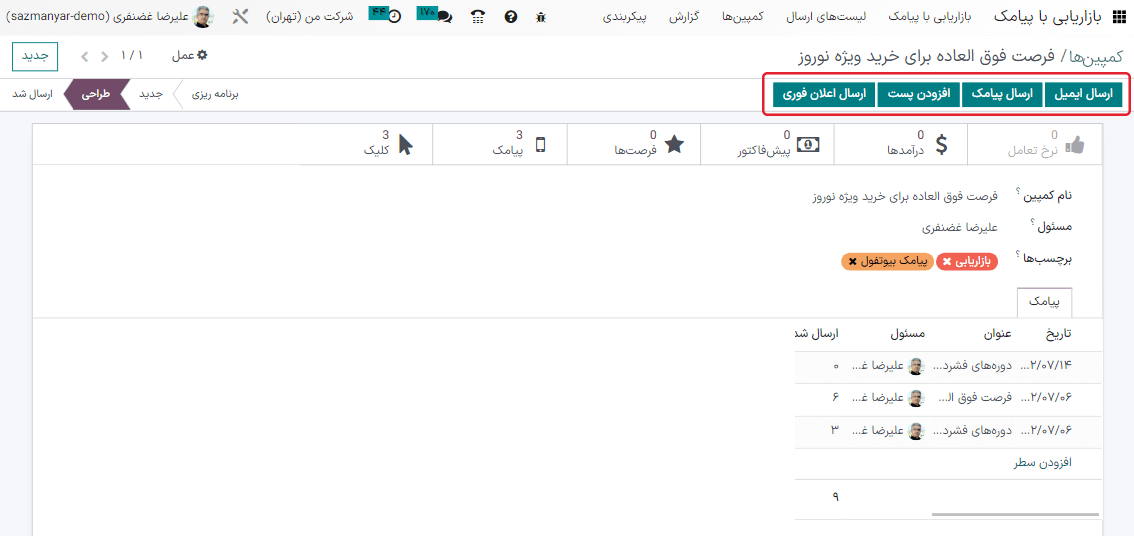Click the افزودن سطر link
This screenshot has width=1134, height=536.
coord(1043,463)
